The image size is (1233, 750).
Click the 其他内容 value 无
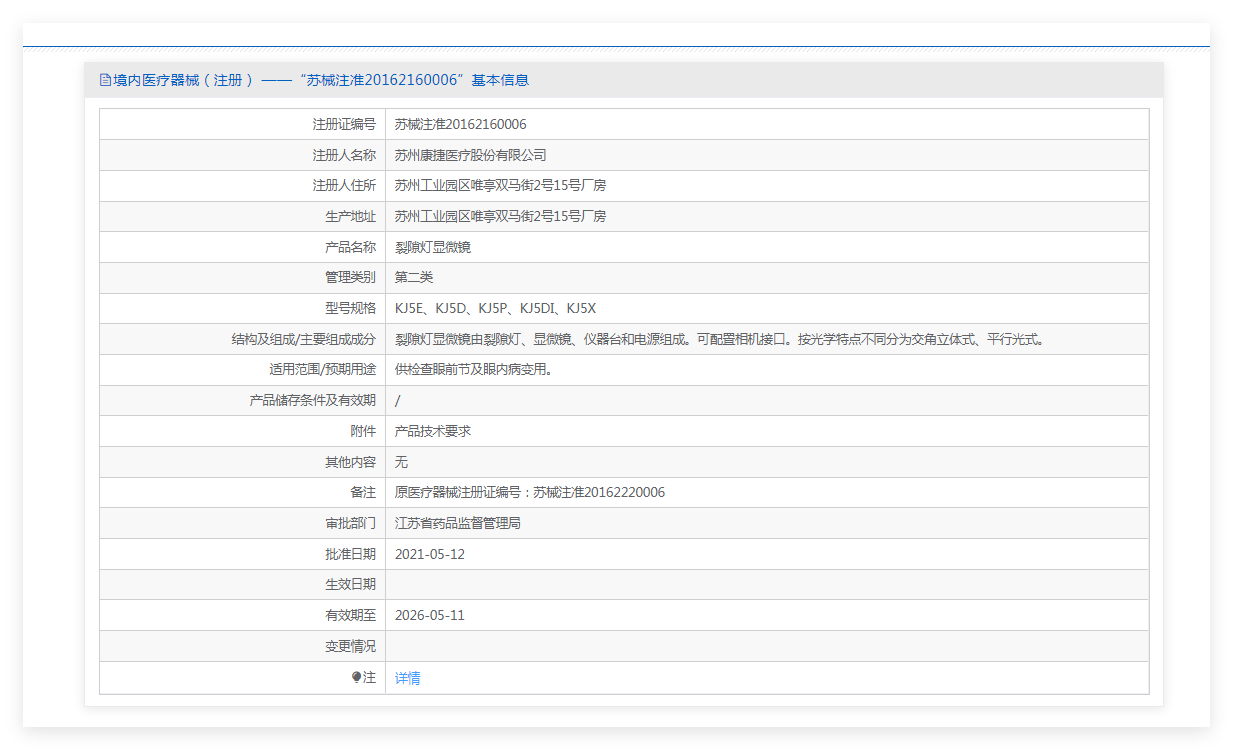click(x=402, y=462)
